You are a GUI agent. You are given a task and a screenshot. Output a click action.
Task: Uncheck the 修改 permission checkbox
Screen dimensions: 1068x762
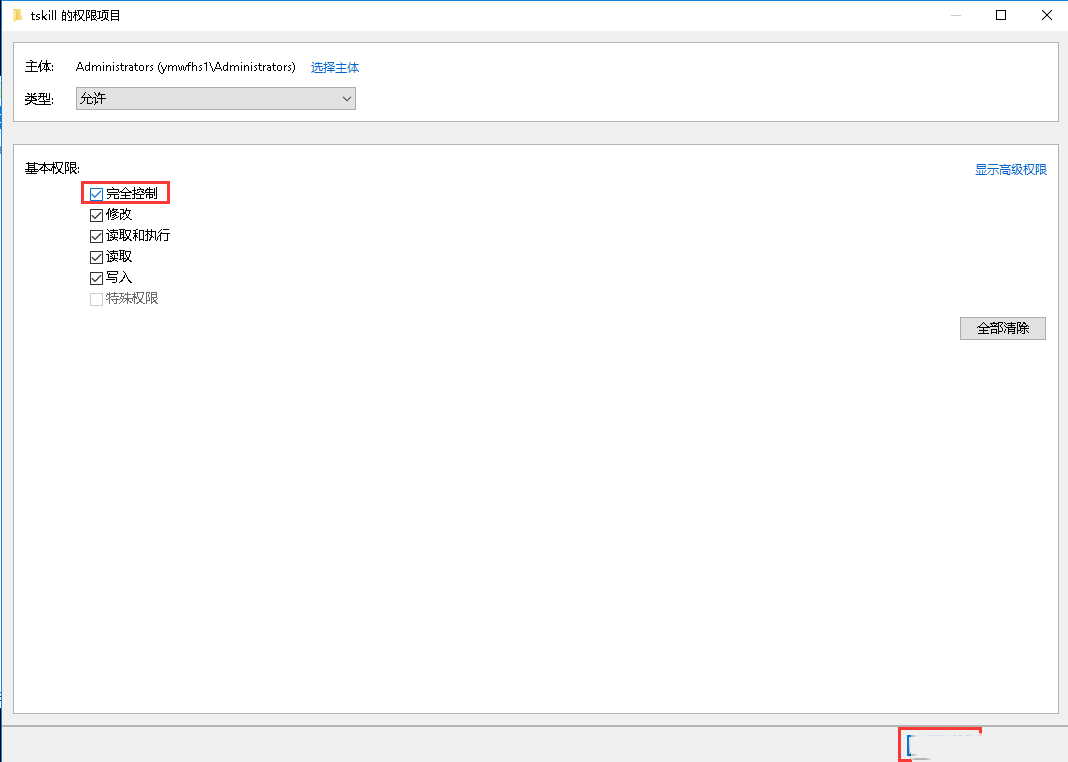pos(96,215)
